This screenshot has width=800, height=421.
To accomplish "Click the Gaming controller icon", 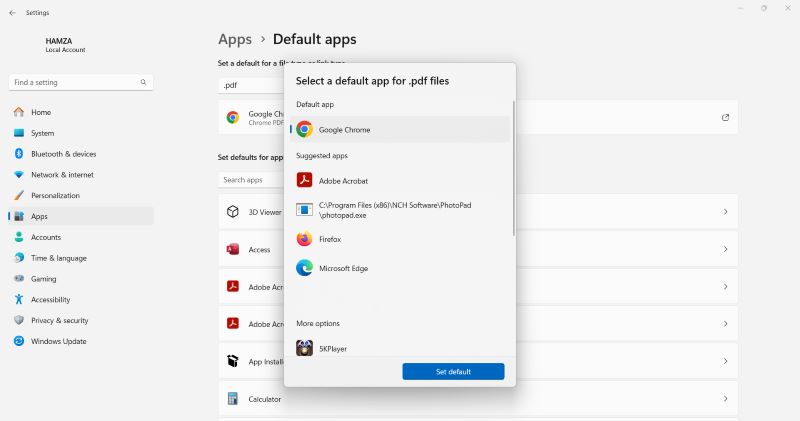I will [x=19, y=279].
